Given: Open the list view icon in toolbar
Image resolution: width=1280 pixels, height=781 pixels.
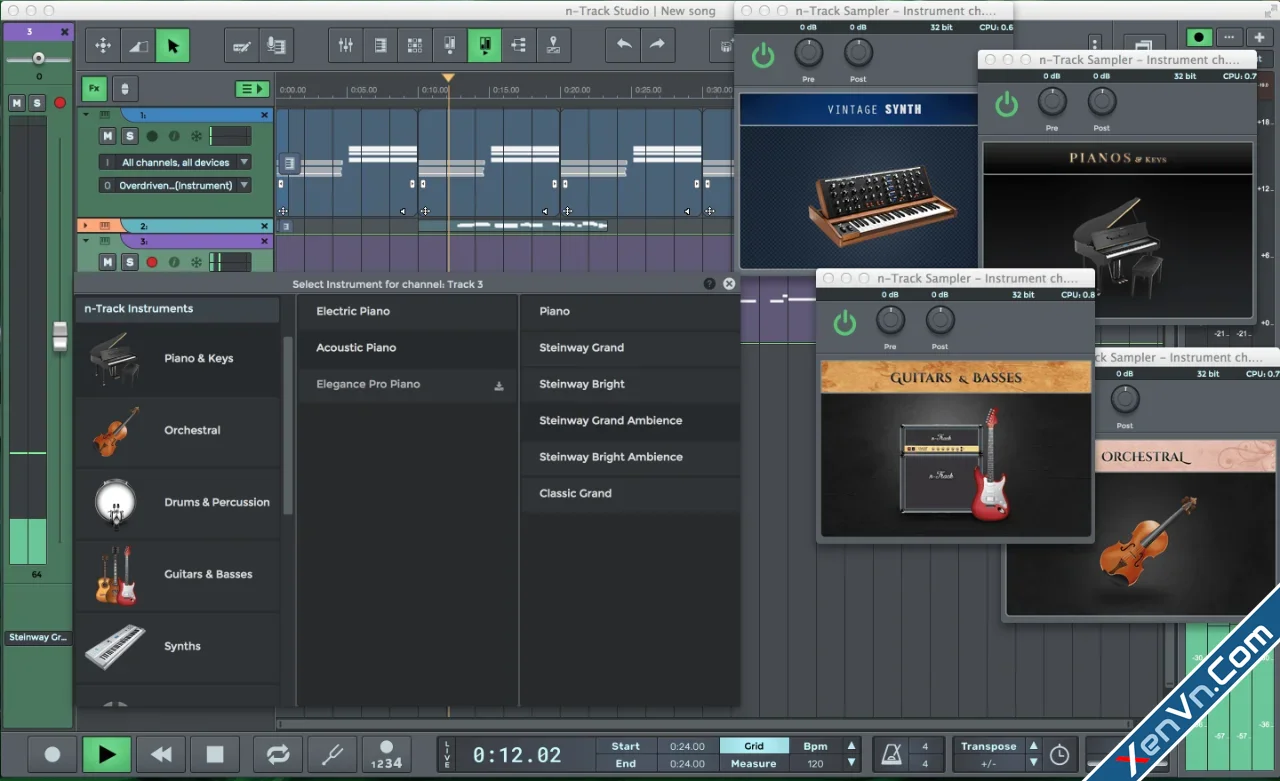Looking at the screenshot, I should [x=381, y=45].
